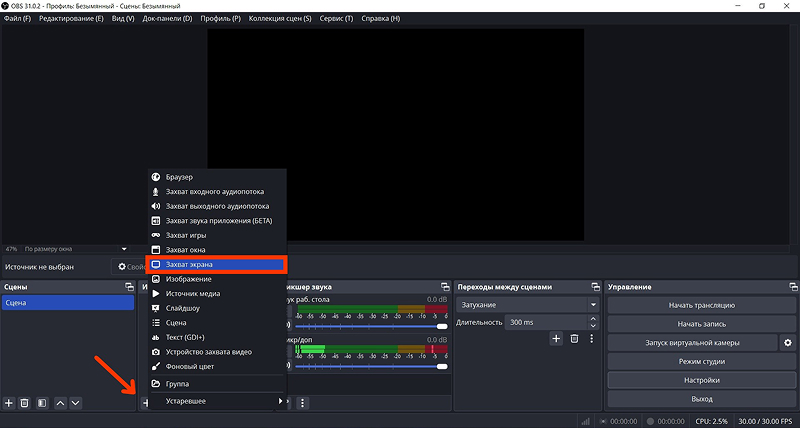Screen dimensions: 800x428
Task: Undock the Scenes panel
Action: point(130,287)
